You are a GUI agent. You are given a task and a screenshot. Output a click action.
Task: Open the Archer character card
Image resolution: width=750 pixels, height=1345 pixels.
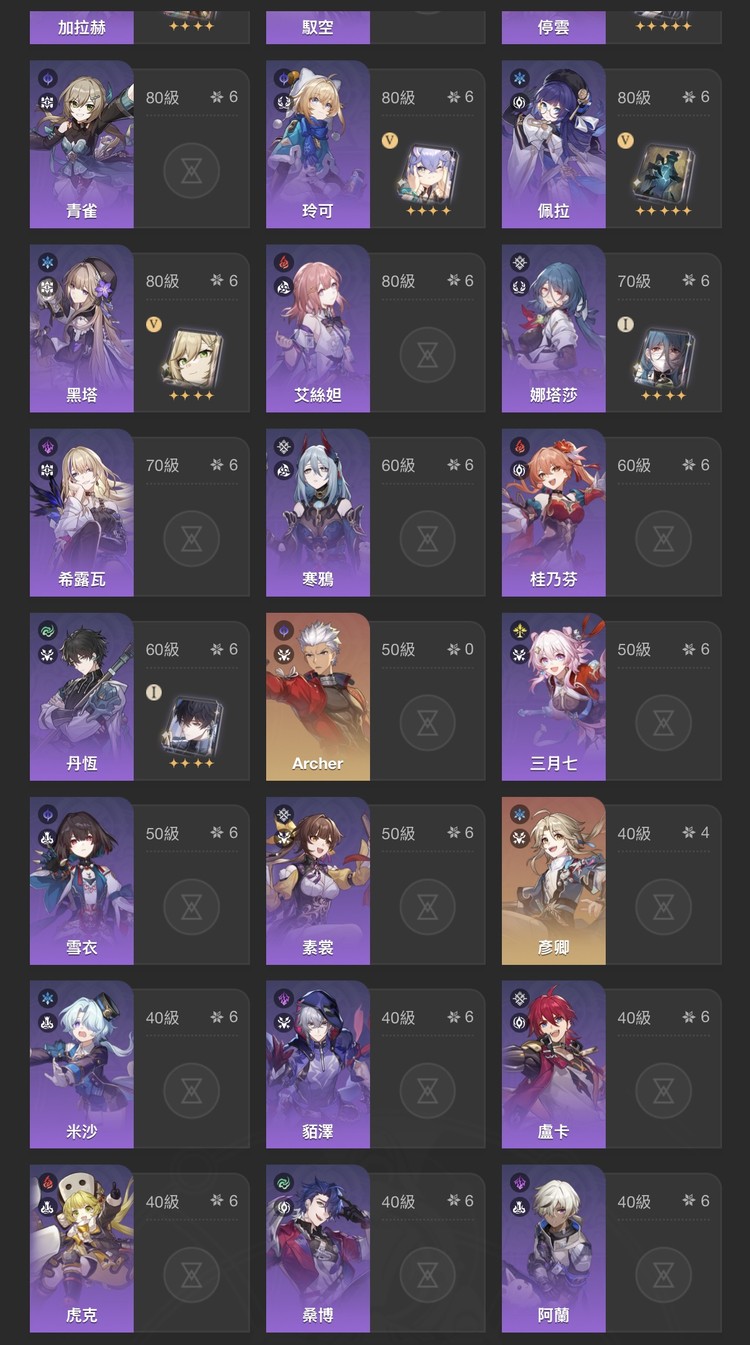pyautogui.click(x=318, y=696)
